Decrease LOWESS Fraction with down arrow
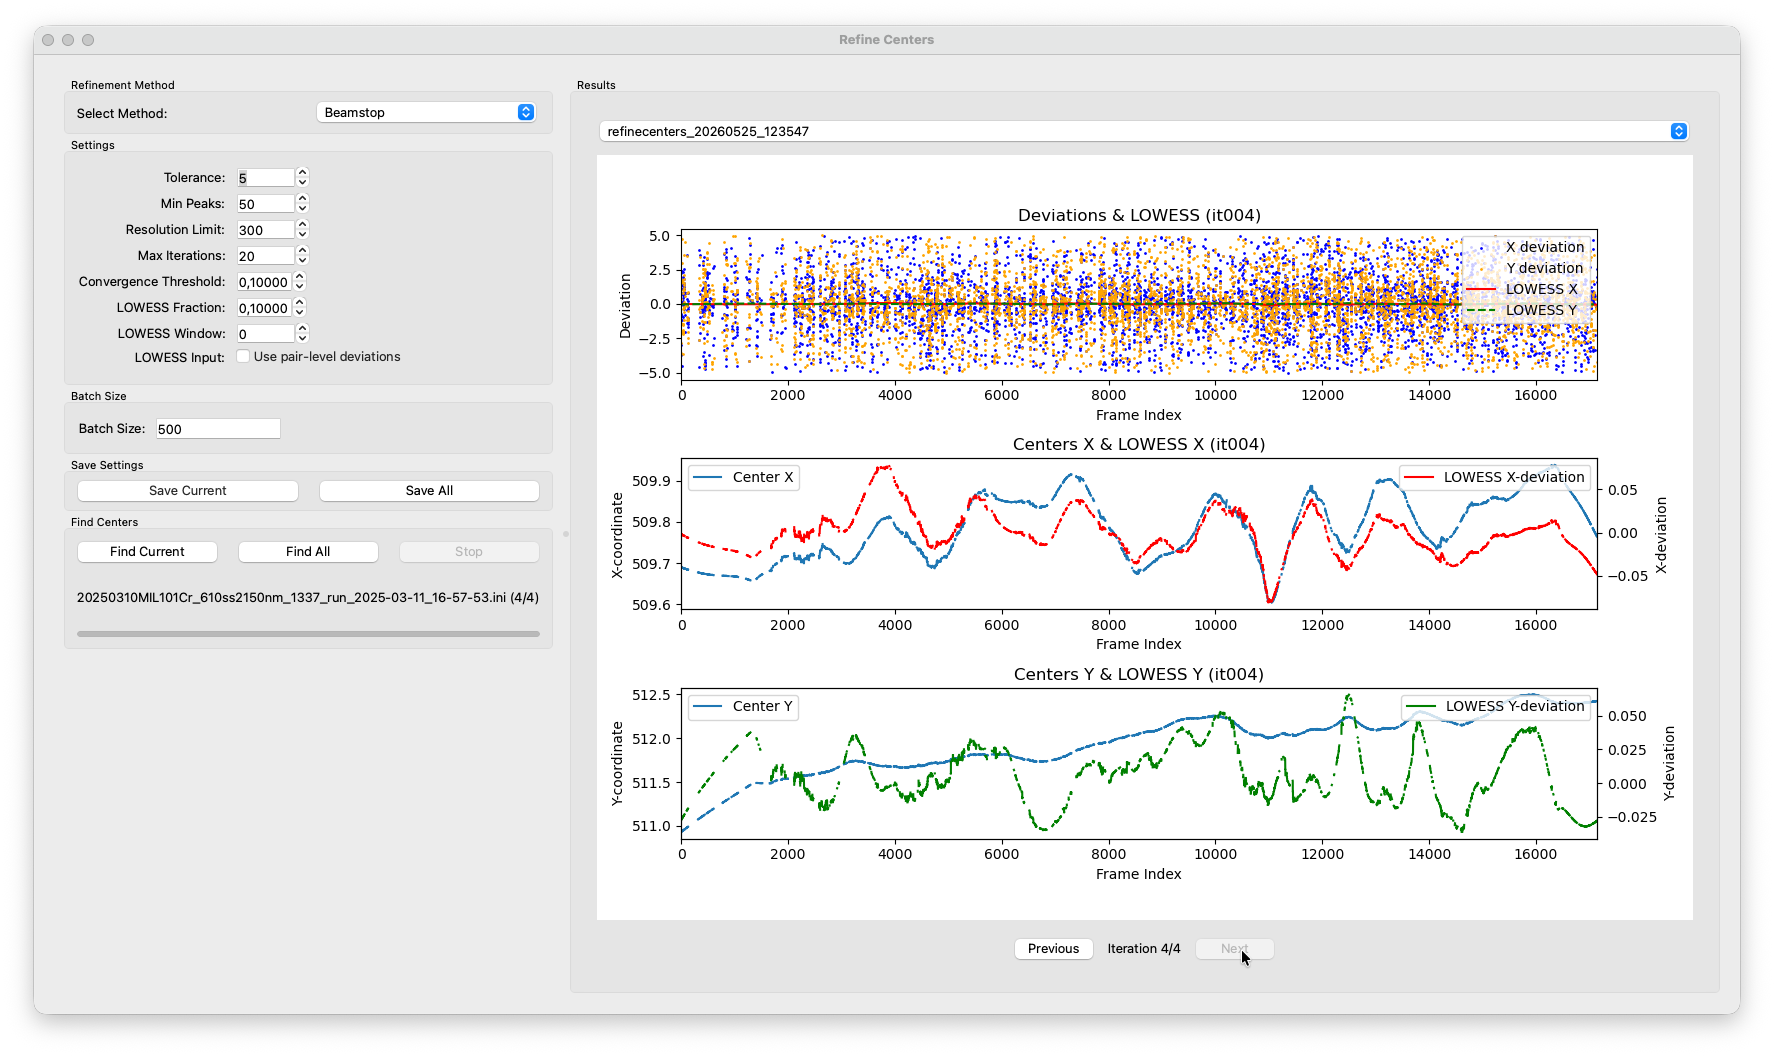 coord(299,312)
